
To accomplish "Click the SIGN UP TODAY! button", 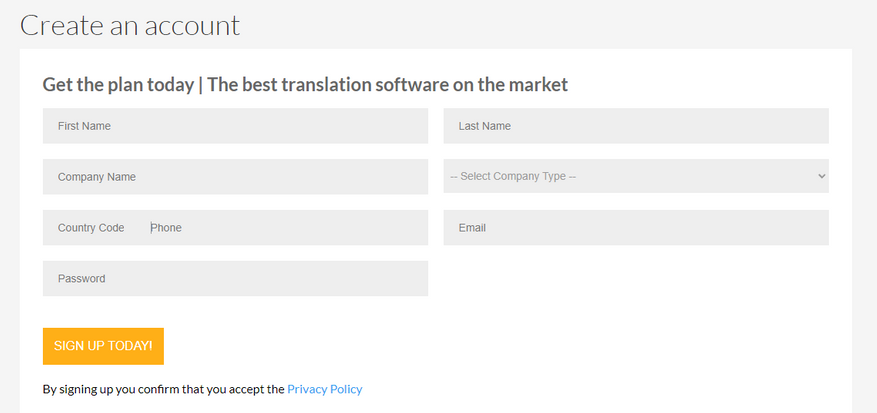I will pyautogui.click(x=103, y=346).
